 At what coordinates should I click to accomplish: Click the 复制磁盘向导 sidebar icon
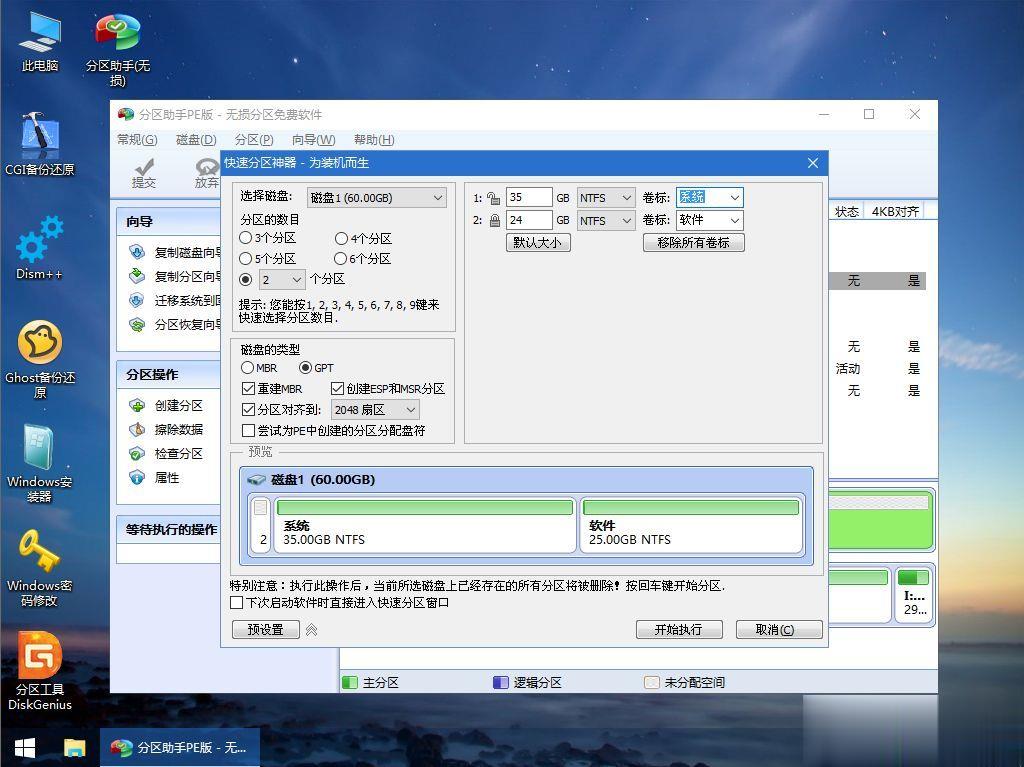pyautogui.click(x=137, y=252)
